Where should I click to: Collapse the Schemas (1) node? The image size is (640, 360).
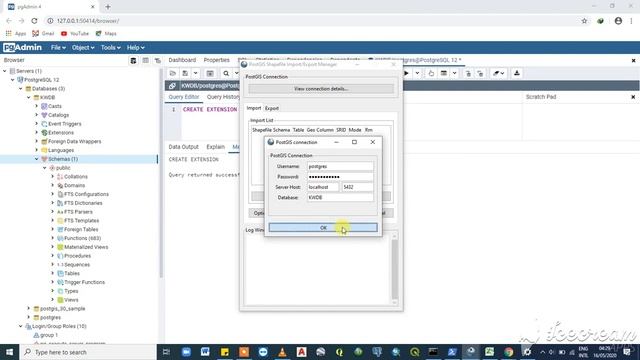[37, 159]
